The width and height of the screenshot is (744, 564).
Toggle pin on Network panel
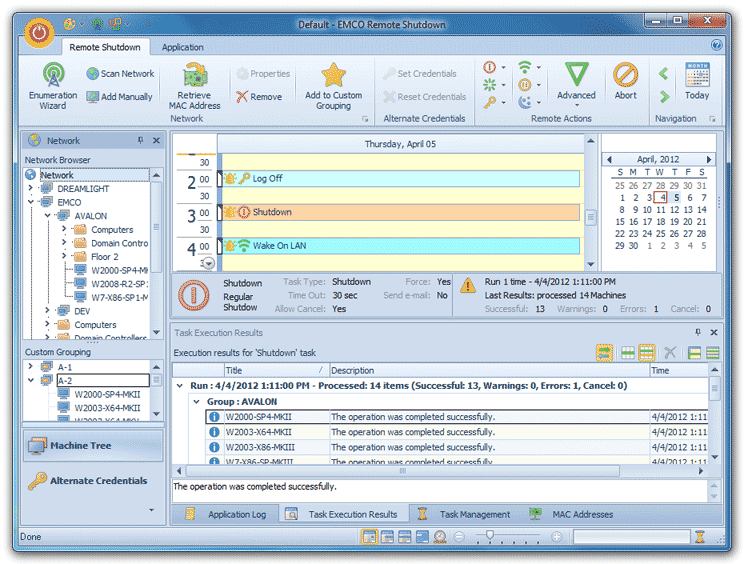pos(140,141)
